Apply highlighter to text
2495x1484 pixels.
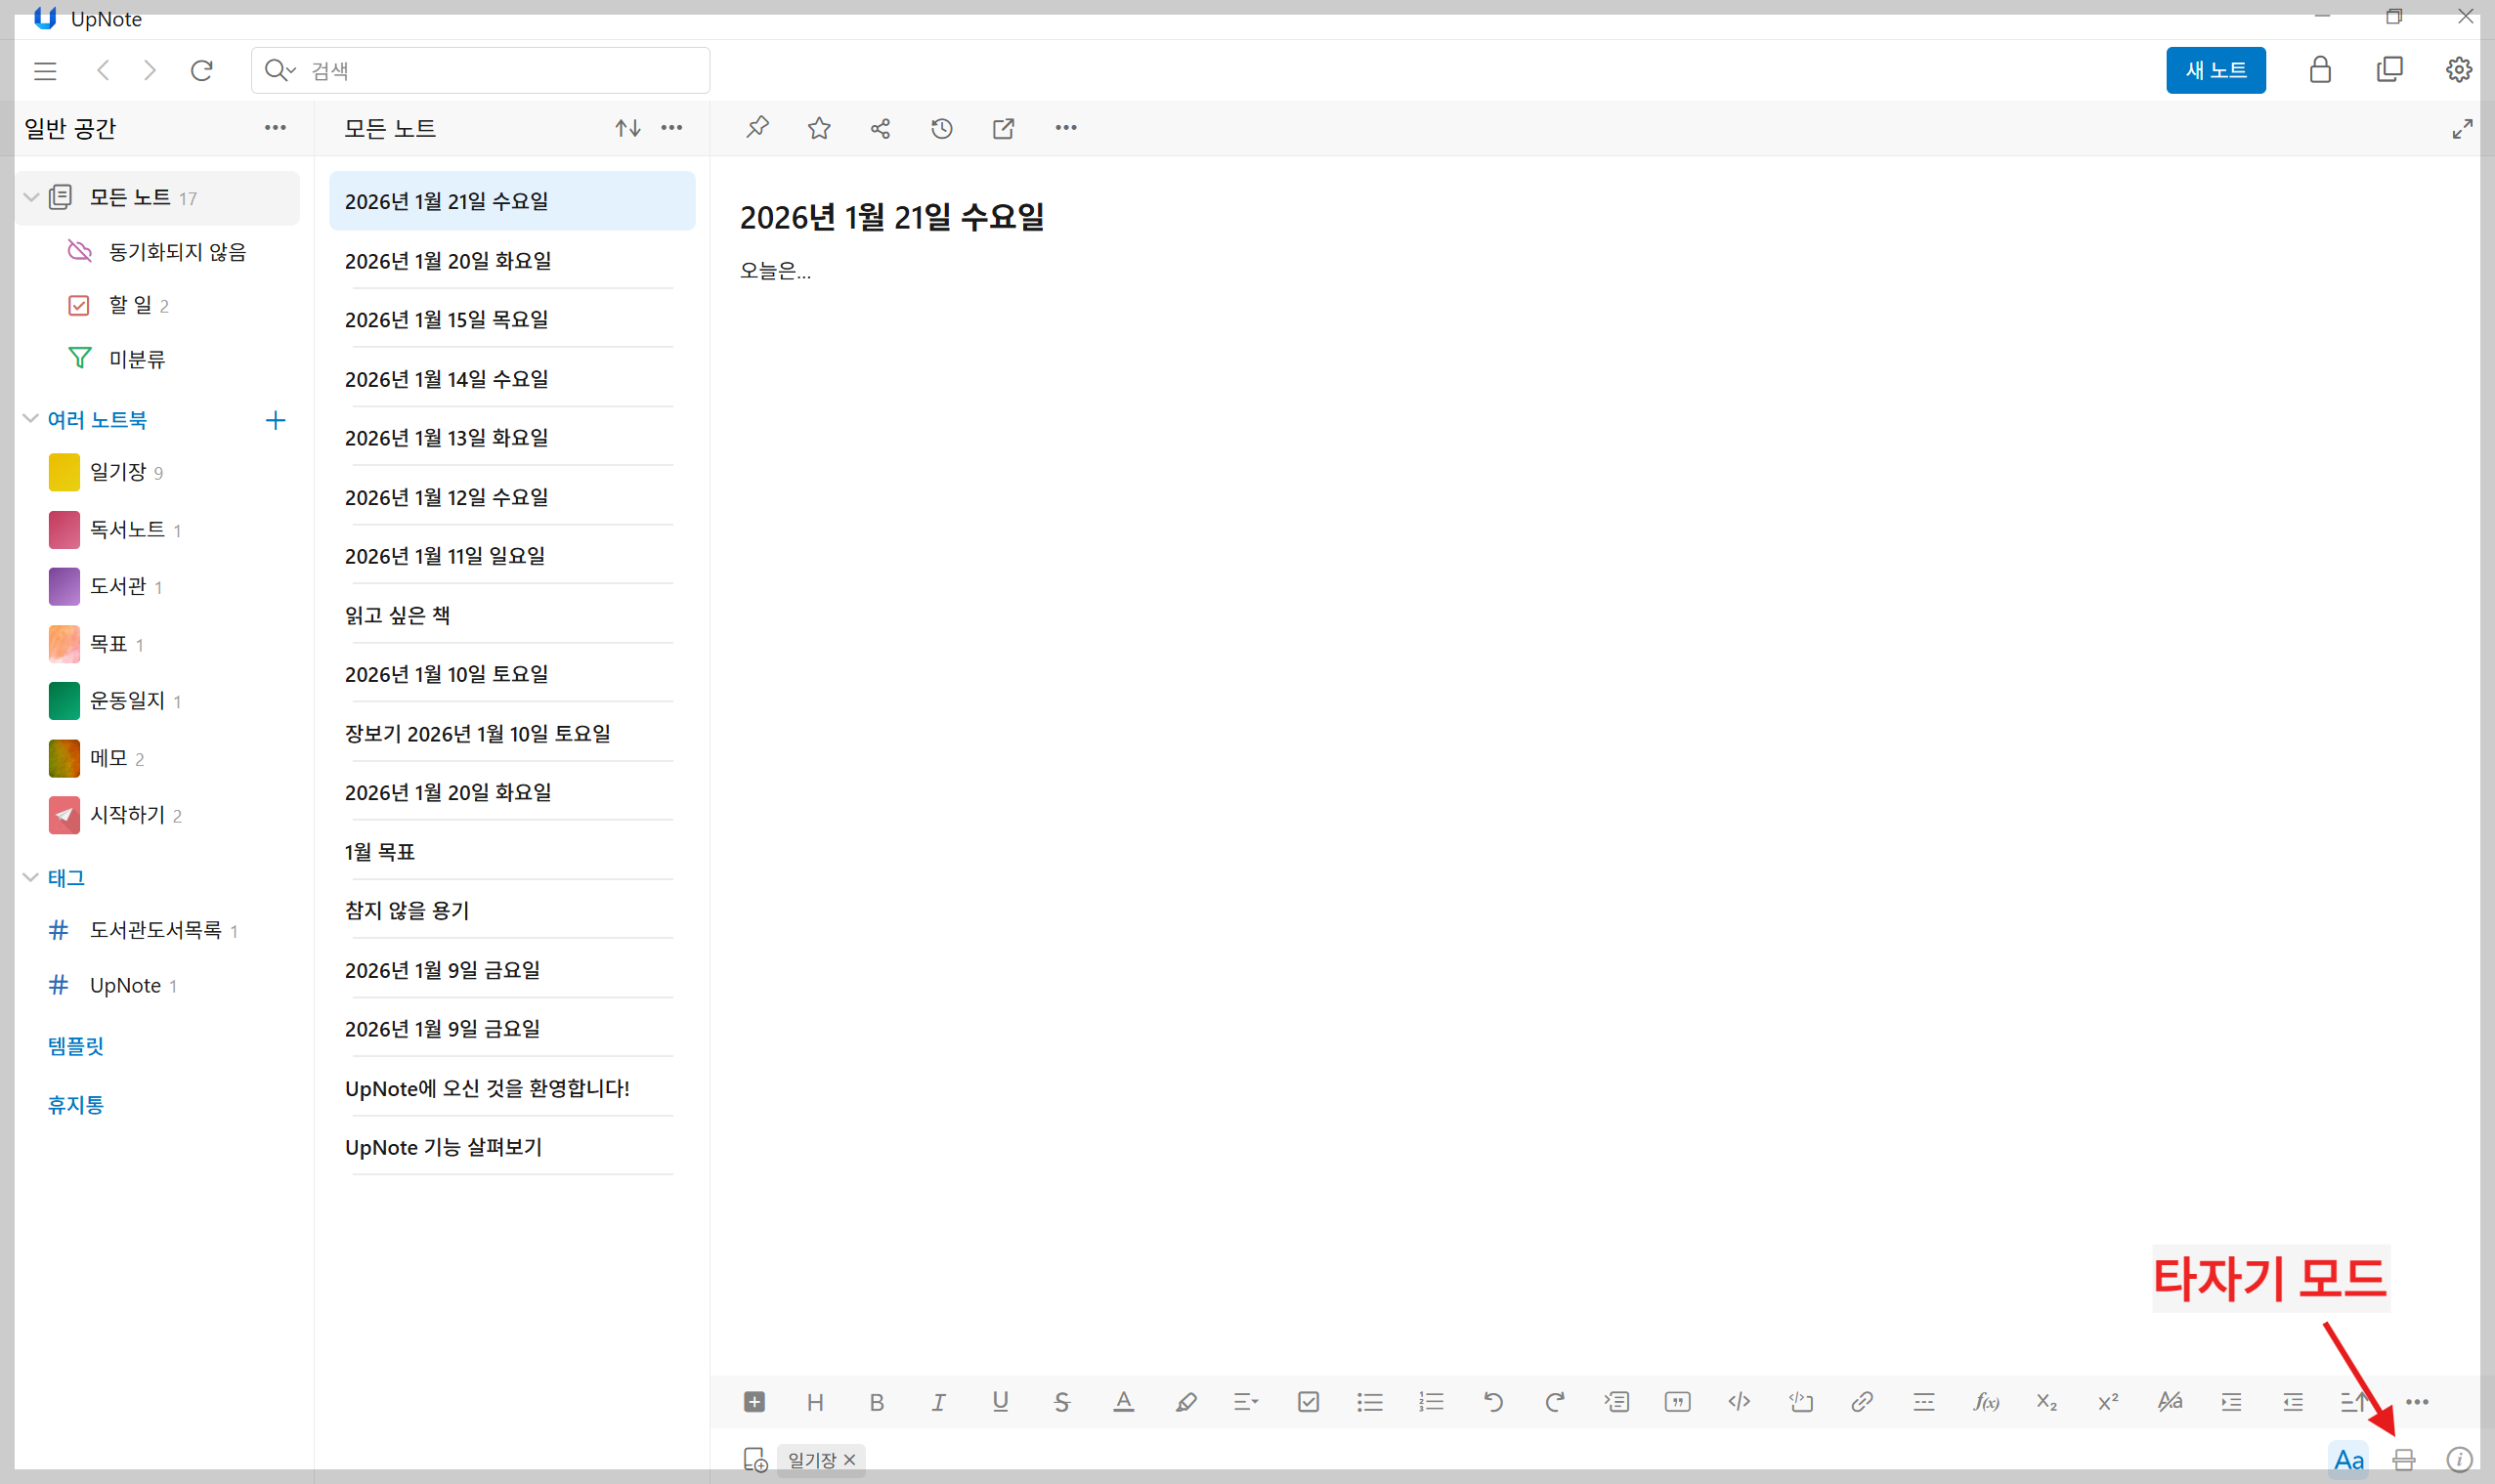[x=1186, y=1402]
